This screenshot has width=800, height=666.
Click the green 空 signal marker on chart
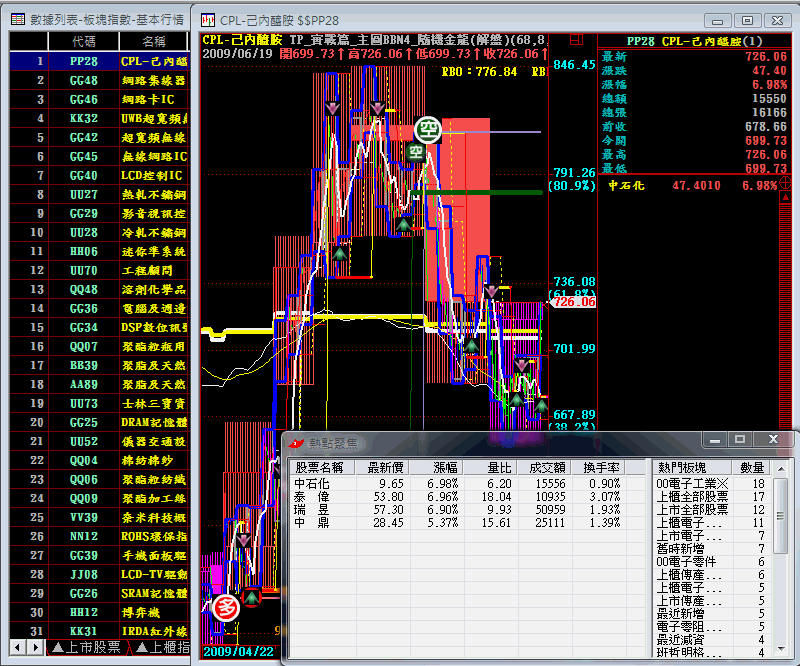tap(429, 129)
